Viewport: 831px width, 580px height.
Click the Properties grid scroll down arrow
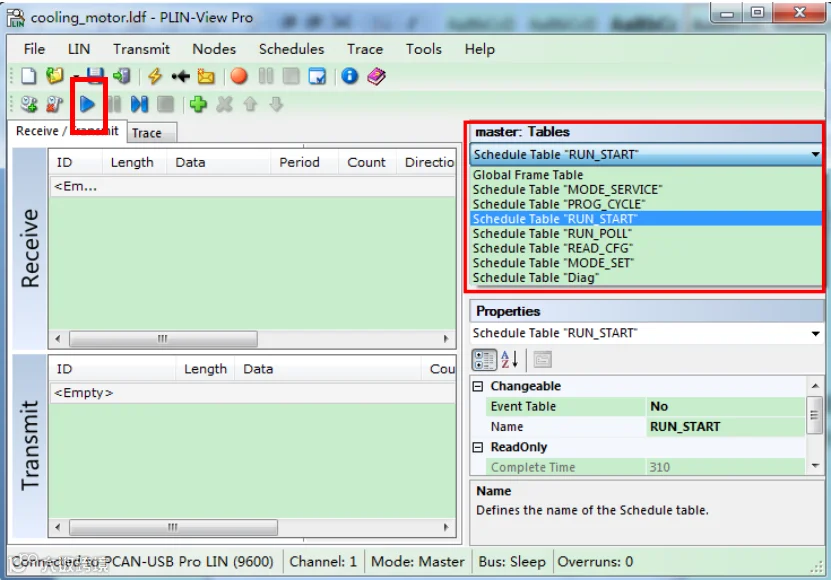point(815,465)
